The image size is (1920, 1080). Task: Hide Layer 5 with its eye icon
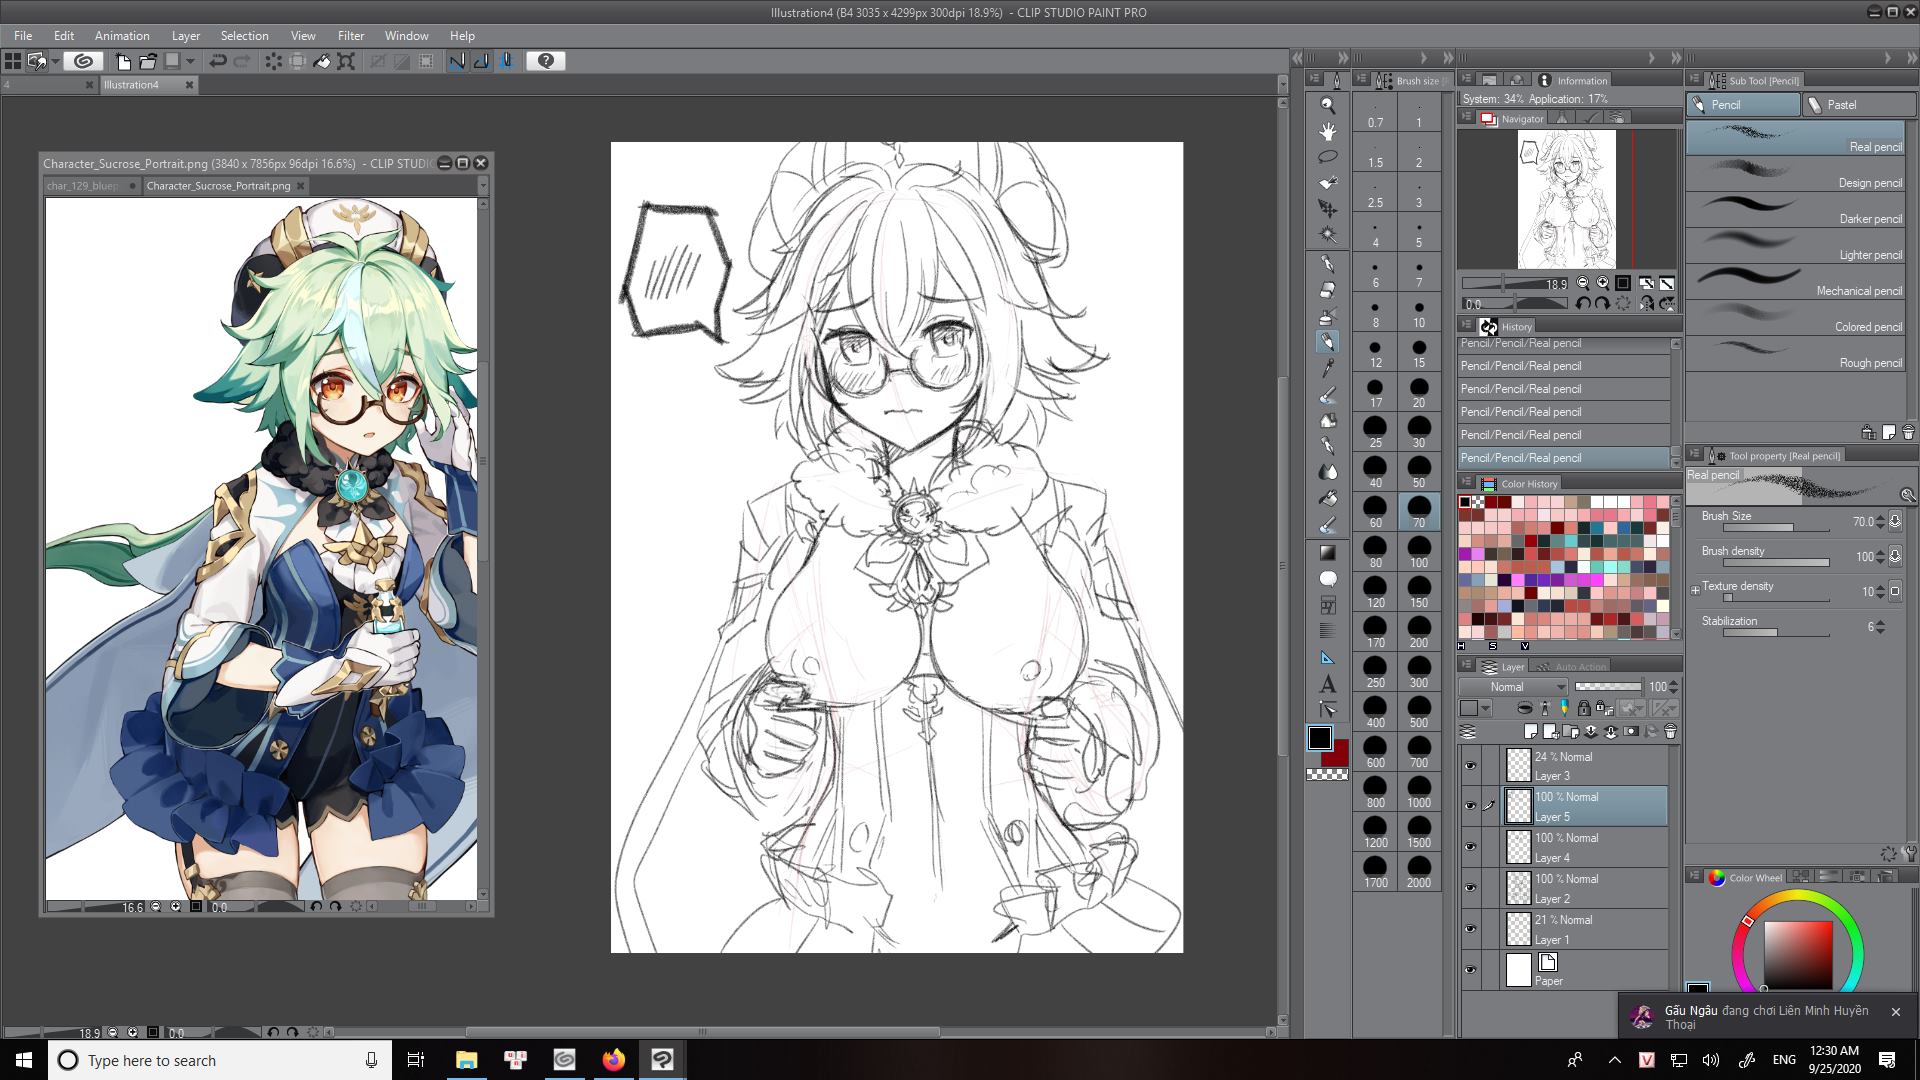pos(1470,806)
